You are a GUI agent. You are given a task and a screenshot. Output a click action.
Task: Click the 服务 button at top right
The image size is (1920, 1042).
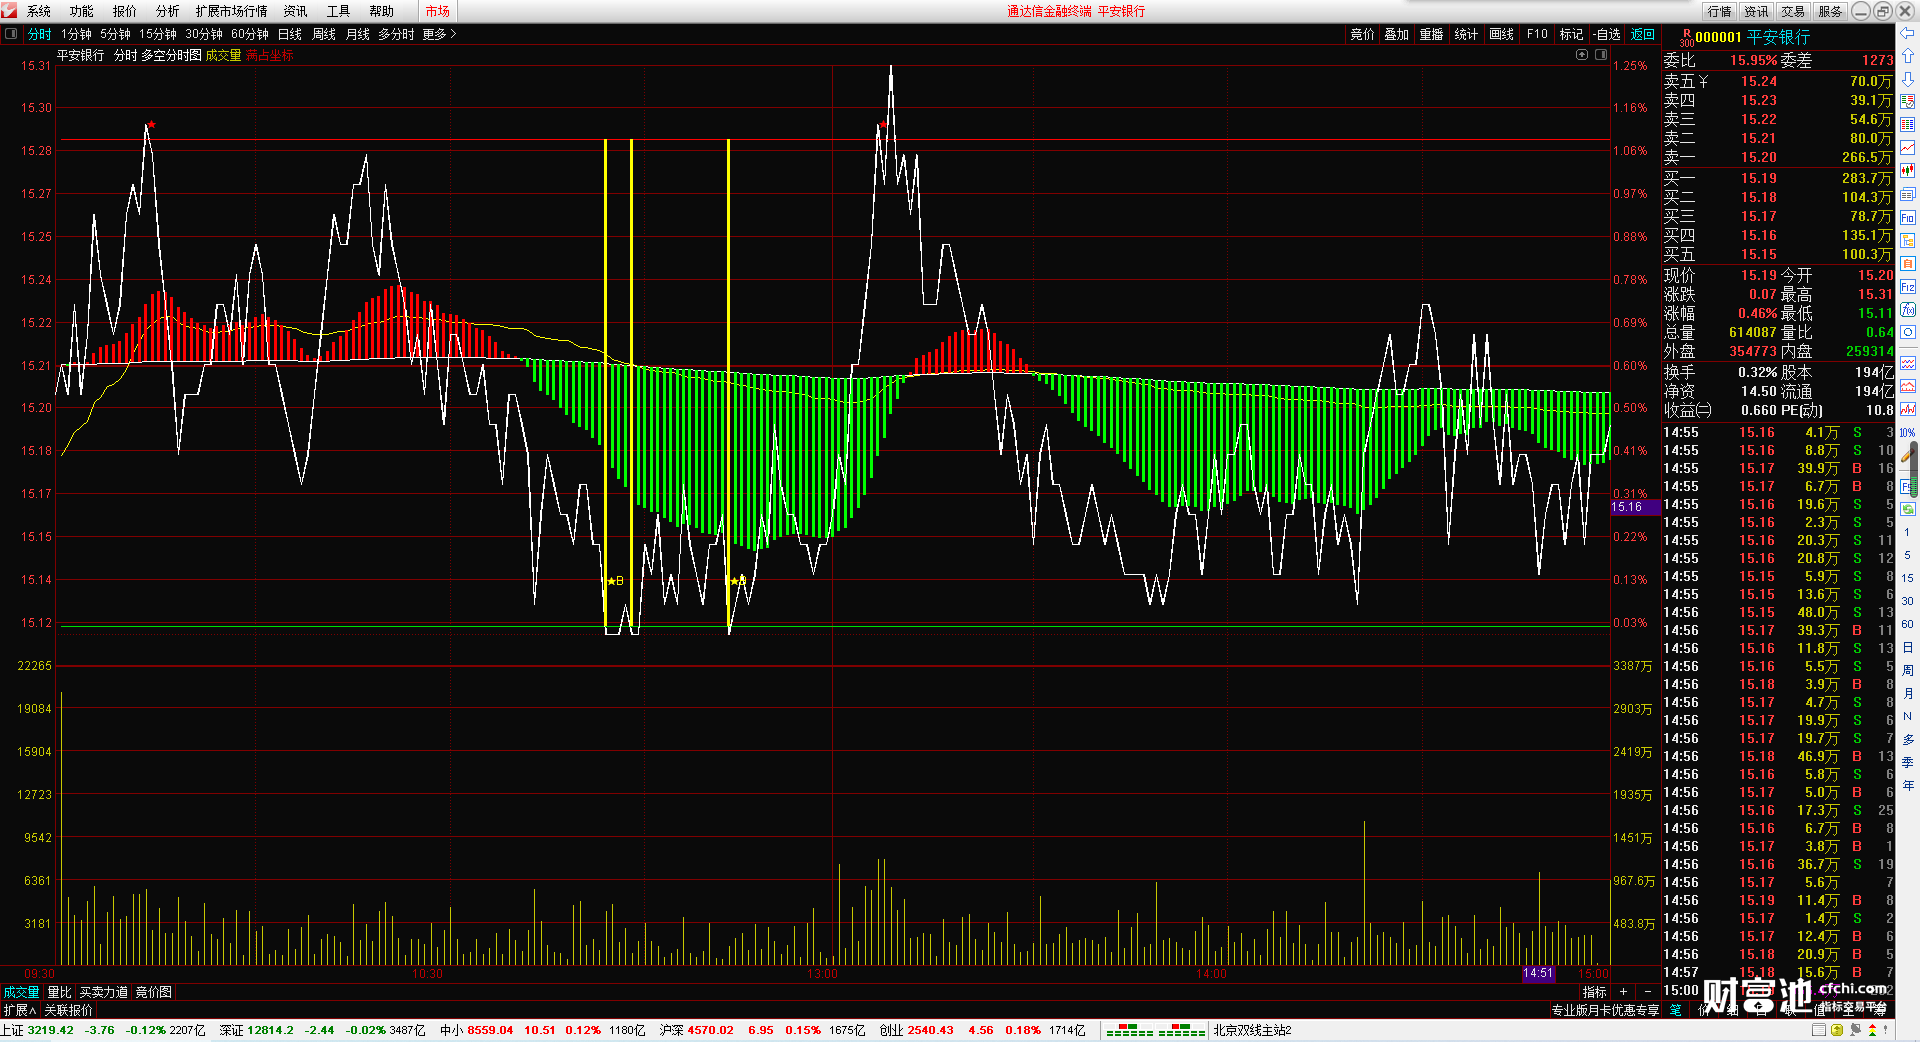[x=1830, y=11]
